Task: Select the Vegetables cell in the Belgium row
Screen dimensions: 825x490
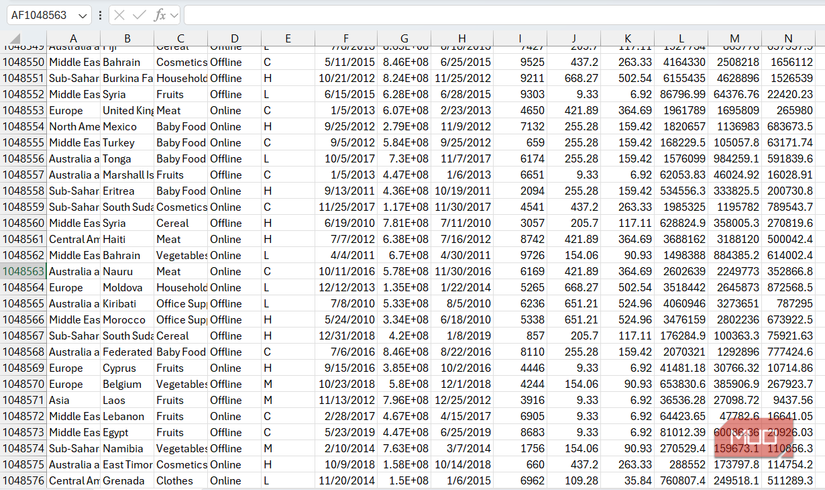Action: click(x=181, y=384)
